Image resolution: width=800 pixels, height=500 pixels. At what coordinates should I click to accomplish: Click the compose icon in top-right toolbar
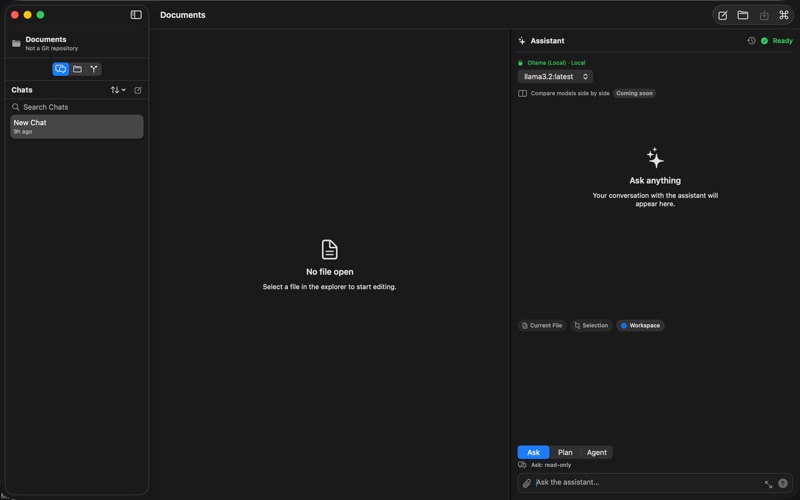click(x=723, y=15)
